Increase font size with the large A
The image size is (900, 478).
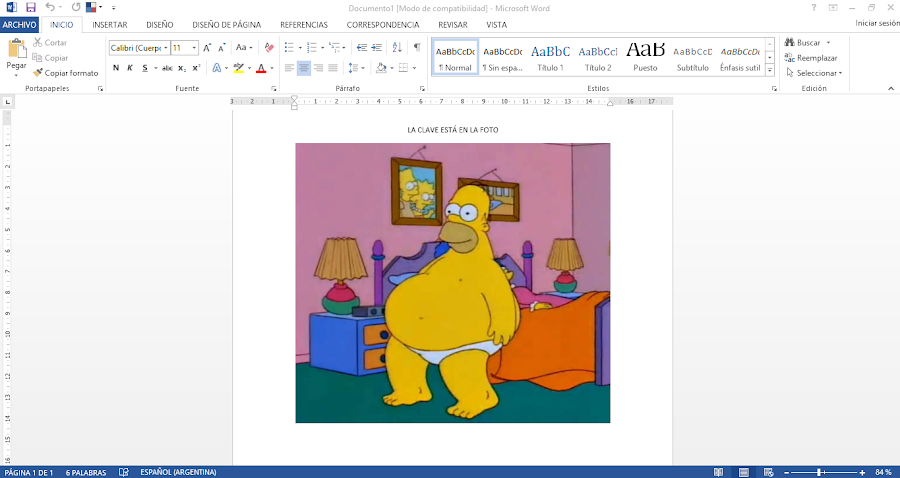click(x=207, y=48)
